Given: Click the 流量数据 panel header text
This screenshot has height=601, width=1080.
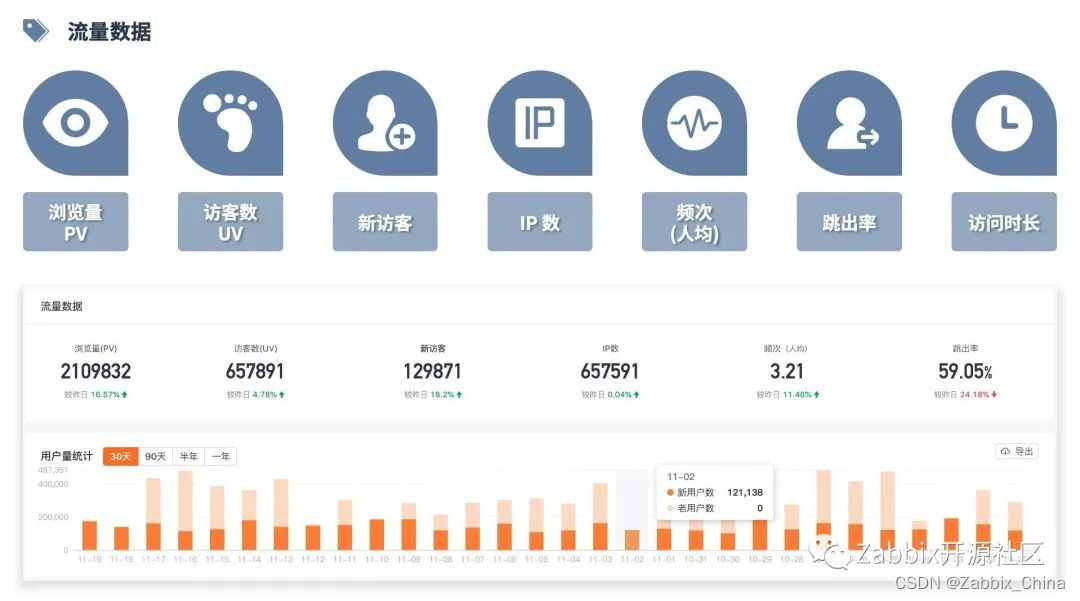Looking at the screenshot, I should coord(61,306).
